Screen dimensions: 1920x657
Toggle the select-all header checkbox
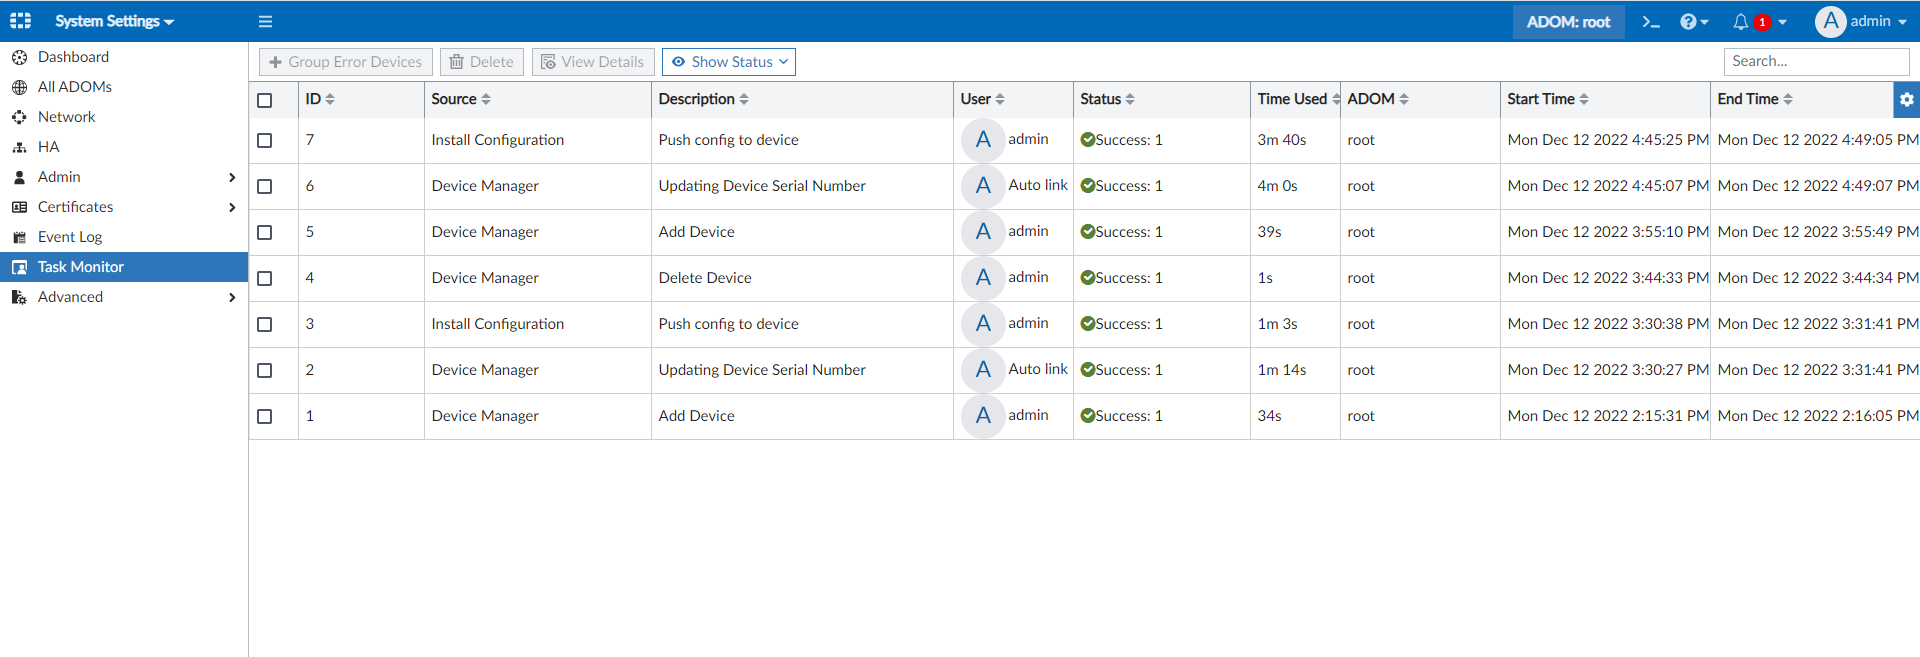tap(265, 100)
